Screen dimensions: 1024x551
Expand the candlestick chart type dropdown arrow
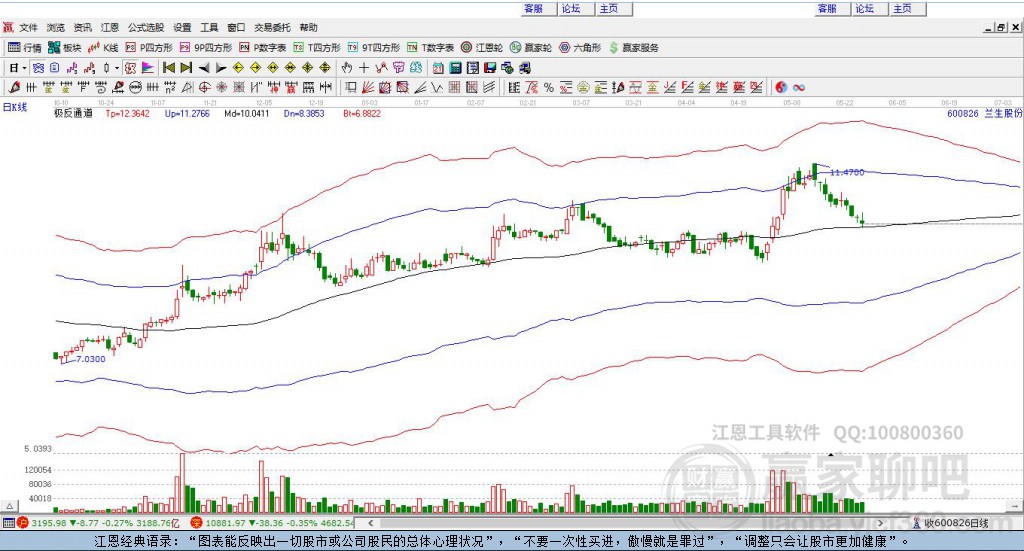click(x=117, y=68)
